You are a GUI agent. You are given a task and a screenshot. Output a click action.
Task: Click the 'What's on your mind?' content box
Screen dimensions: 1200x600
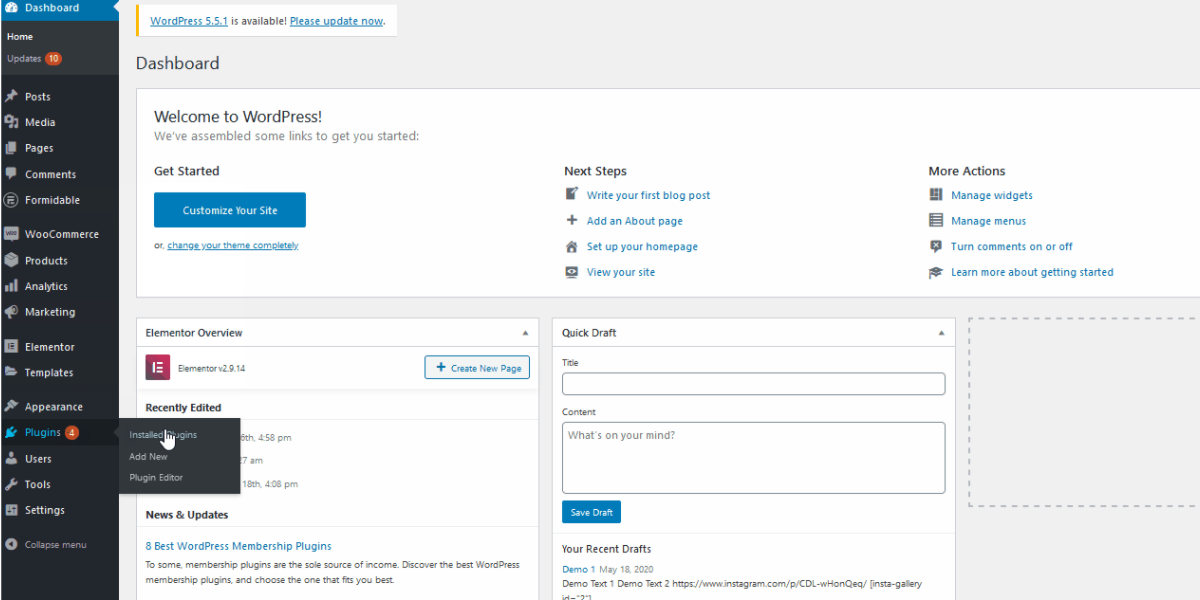(753, 458)
